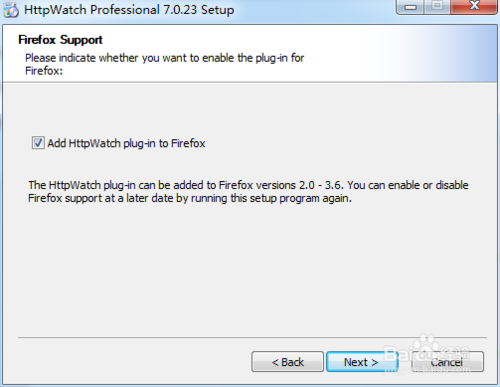The width and height of the screenshot is (500, 387).
Task: Close the setup wizard with the red X
Action: pyautogui.click(x=474, y=7)
